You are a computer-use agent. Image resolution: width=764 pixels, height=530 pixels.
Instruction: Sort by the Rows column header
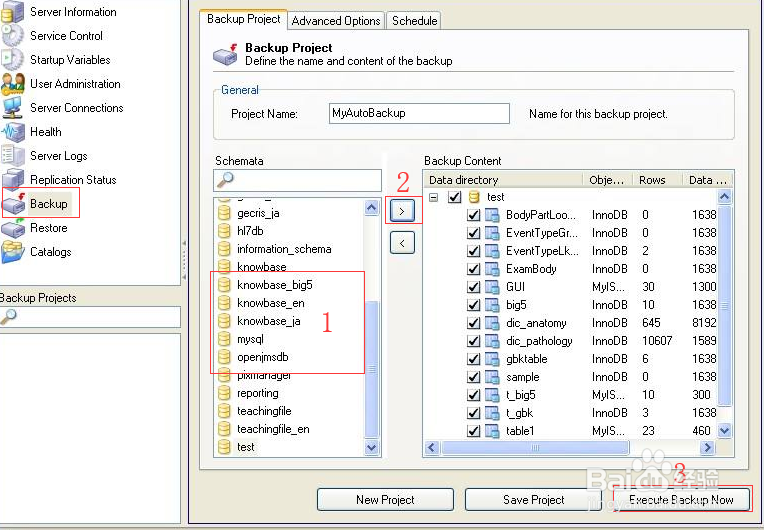point(658,180)
